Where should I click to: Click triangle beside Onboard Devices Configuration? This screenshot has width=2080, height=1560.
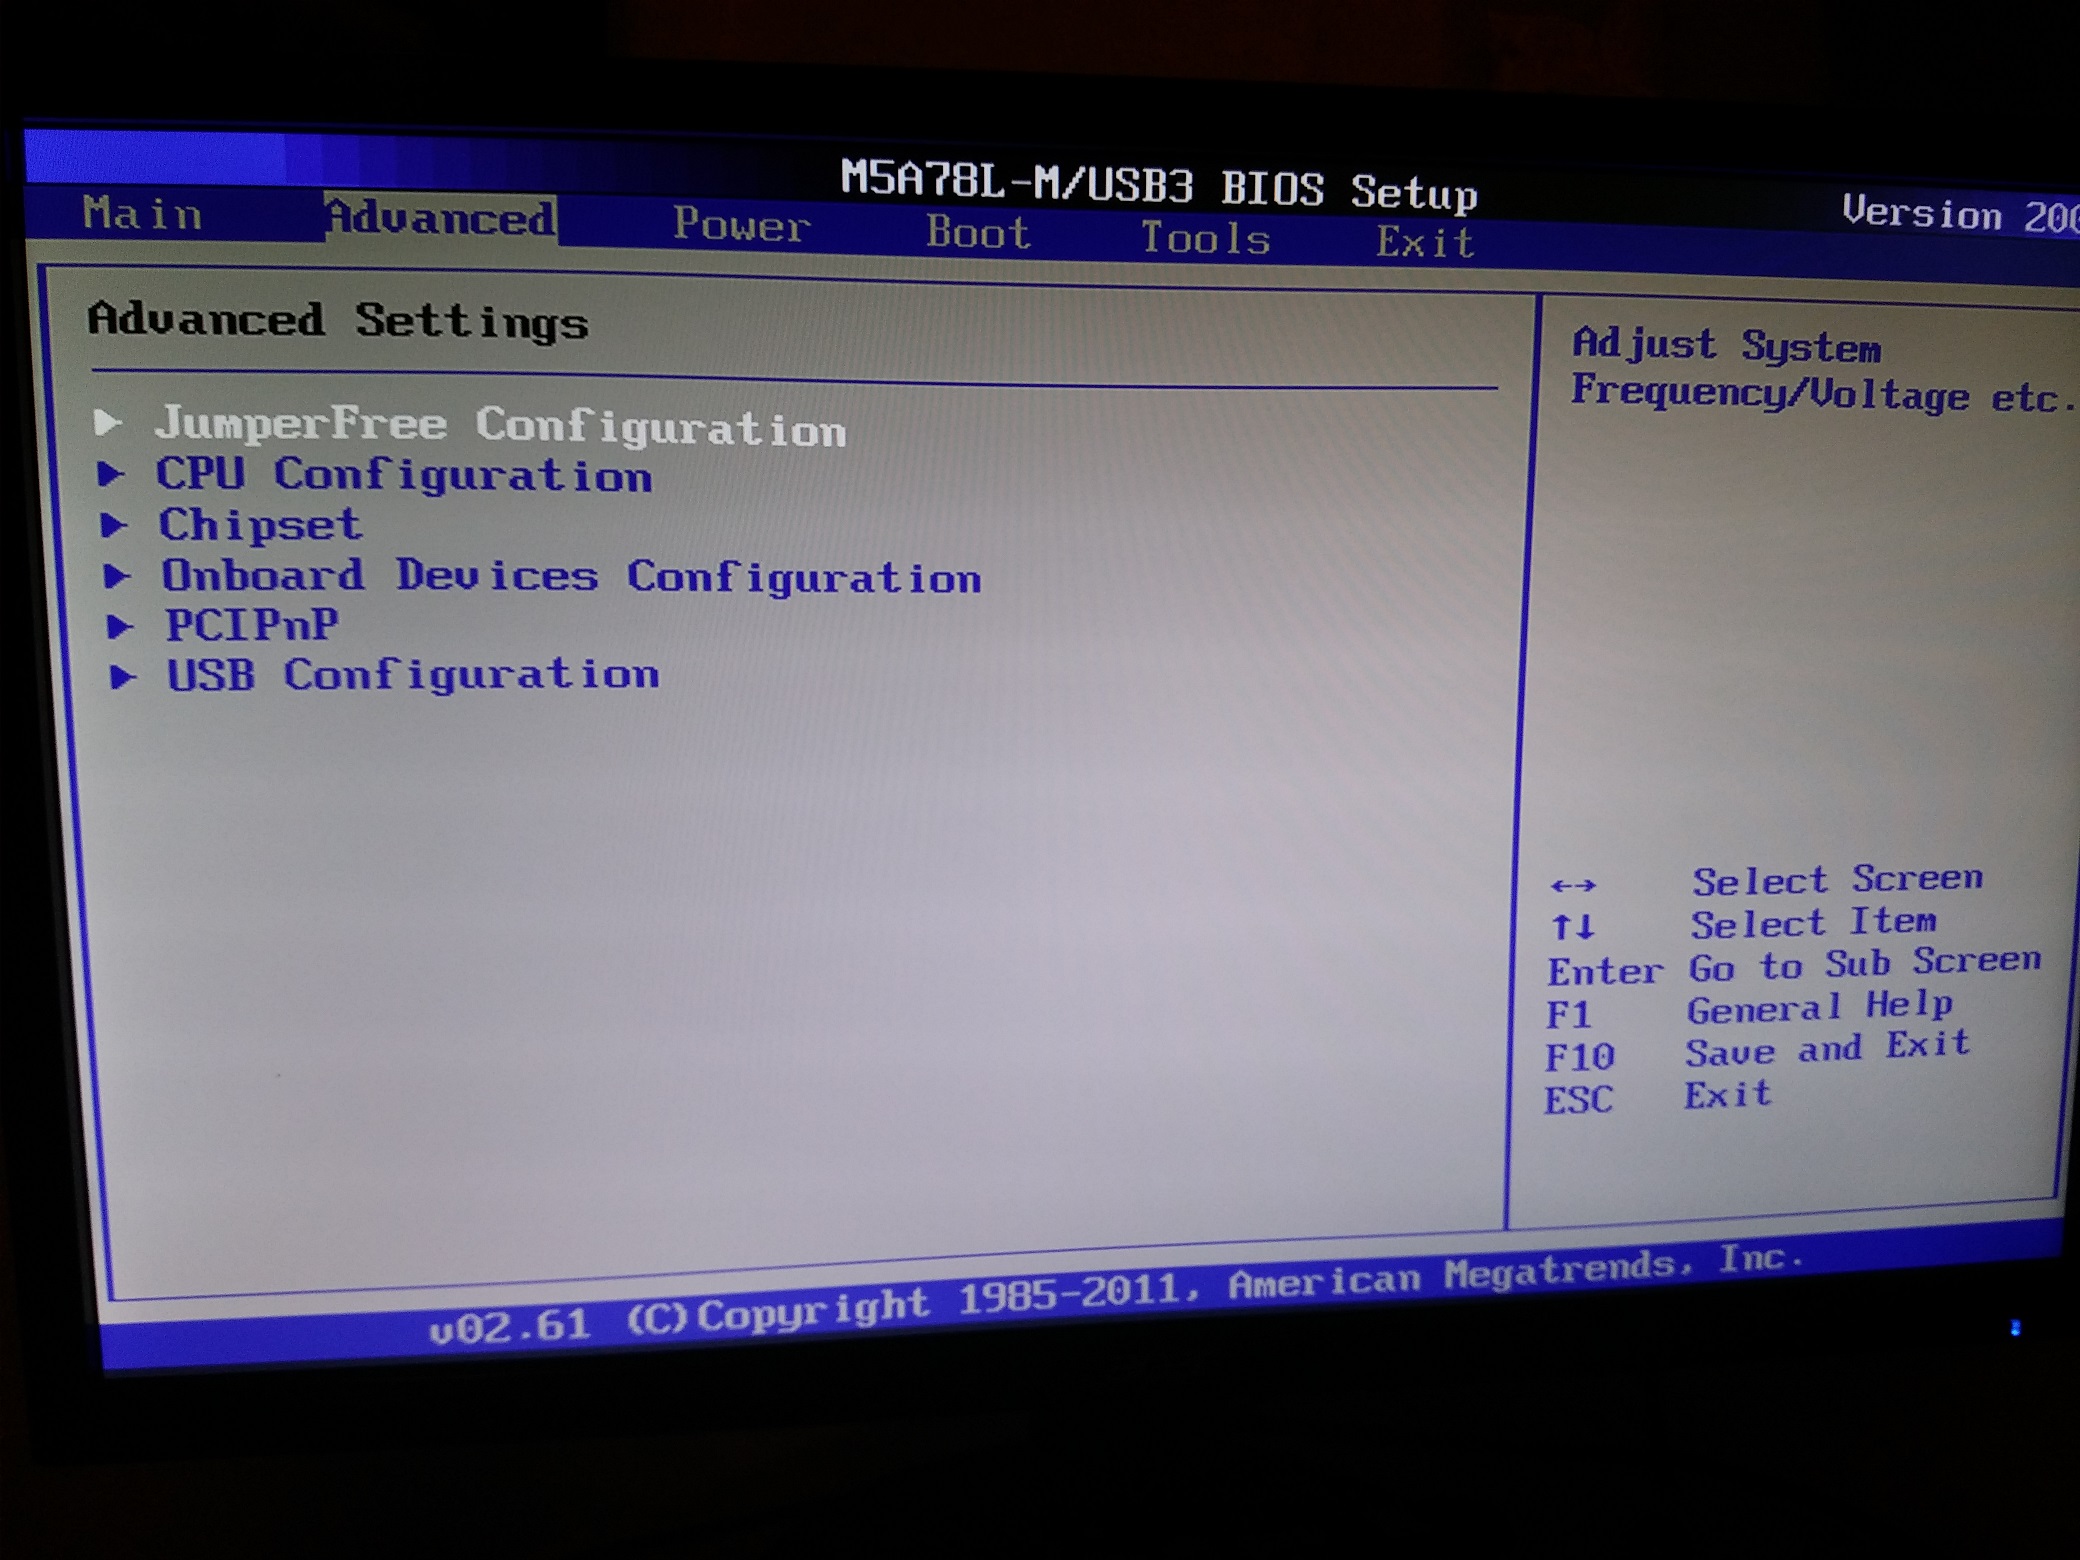(117, 575)
